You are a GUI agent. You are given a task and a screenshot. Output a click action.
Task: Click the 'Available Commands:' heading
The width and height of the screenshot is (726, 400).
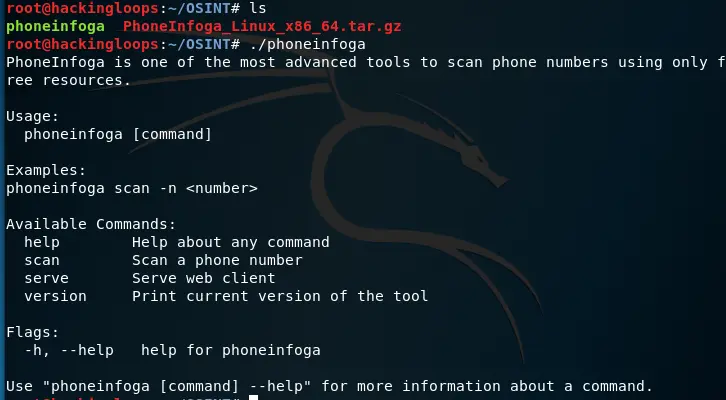click(91, 224)
